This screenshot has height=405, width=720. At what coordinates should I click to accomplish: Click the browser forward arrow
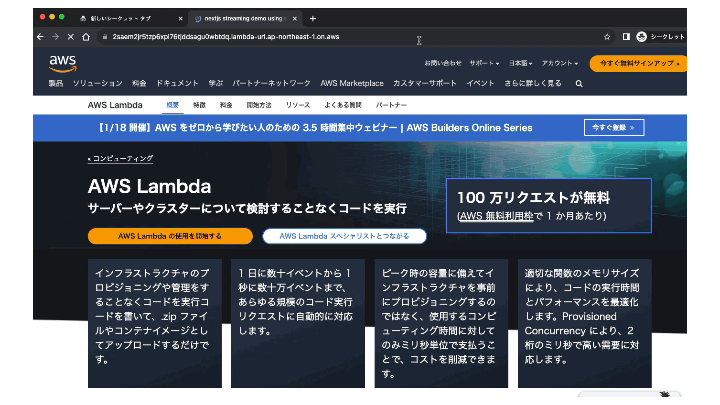click(x=56, y=37)
